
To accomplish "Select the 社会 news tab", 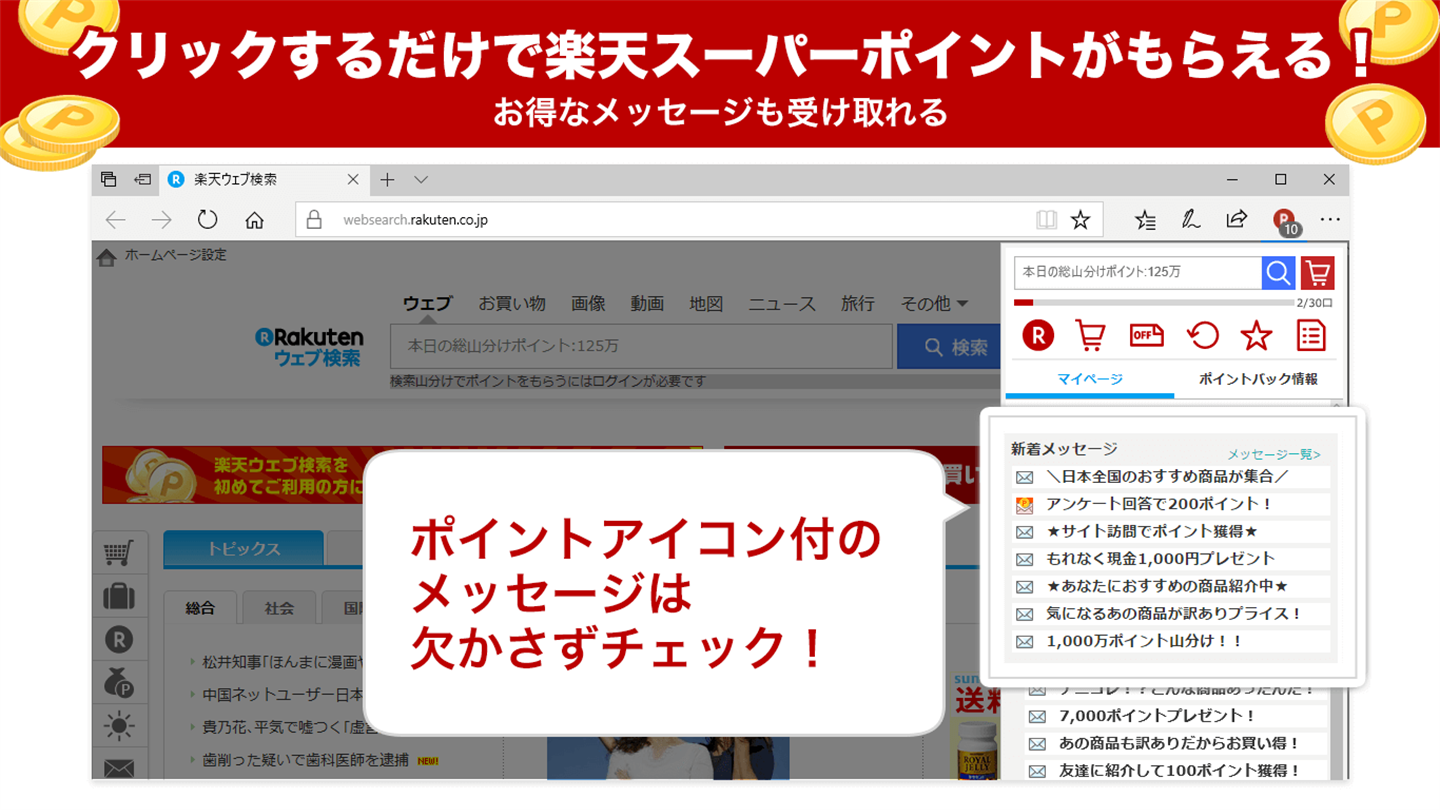I will (x=279, y=607).
